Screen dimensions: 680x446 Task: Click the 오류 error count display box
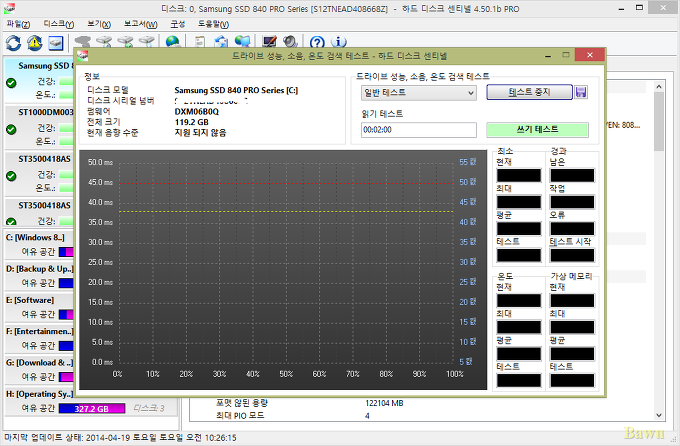tap(572, 229)
